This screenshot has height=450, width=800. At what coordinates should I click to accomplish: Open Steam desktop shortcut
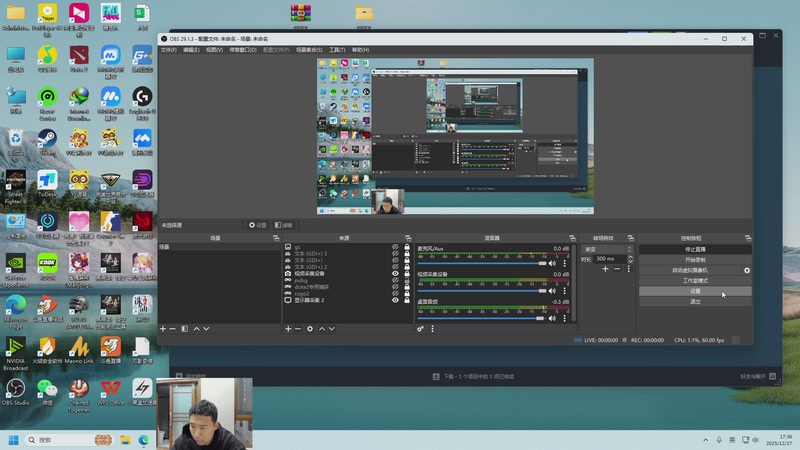click(47, 142)
